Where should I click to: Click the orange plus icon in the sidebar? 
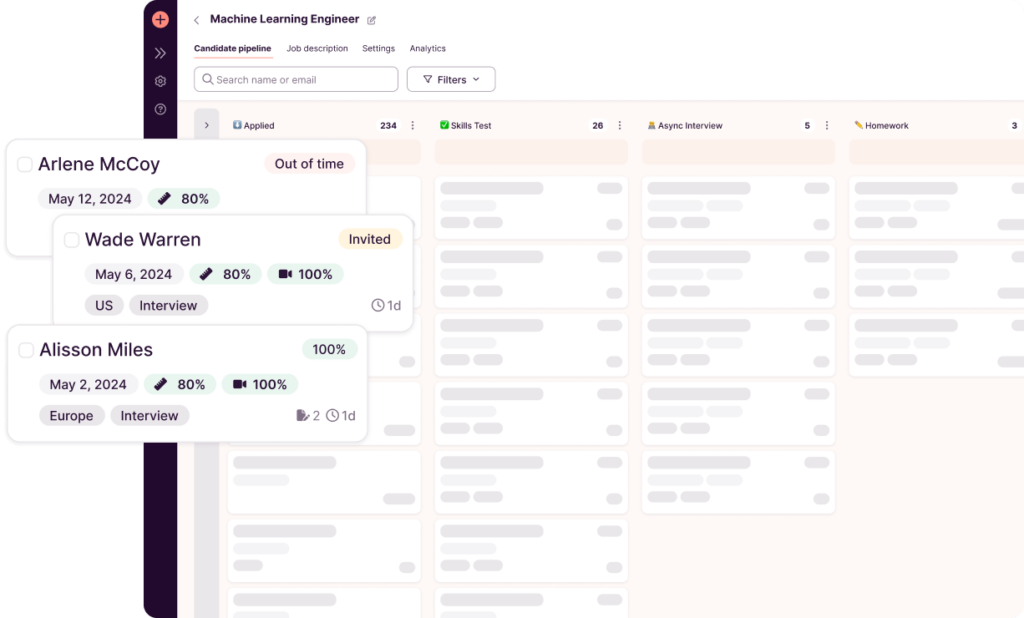(160, 19)
